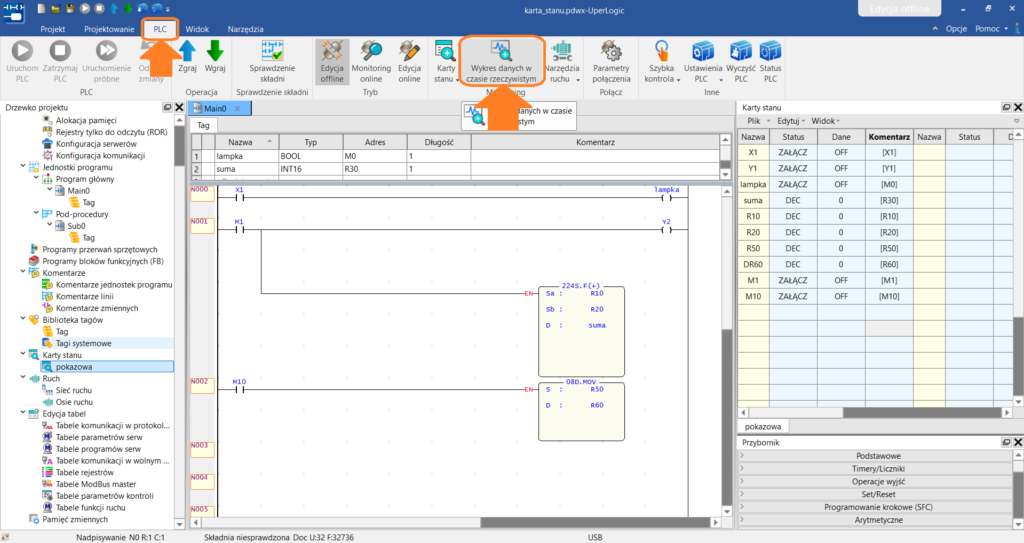Screen dimensions: 1024x543
Task: Expand Arytmetyczne toolbox section
Action: point(876,520)
